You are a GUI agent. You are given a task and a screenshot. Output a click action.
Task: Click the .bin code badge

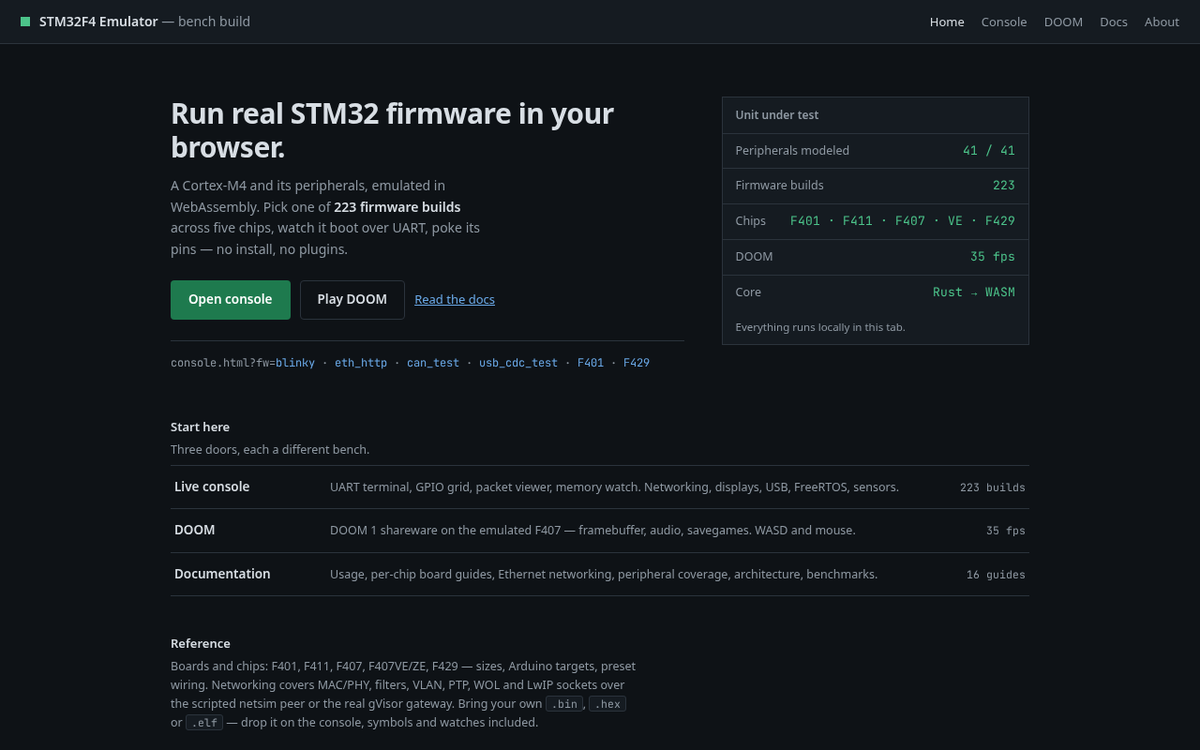(564, 704)
